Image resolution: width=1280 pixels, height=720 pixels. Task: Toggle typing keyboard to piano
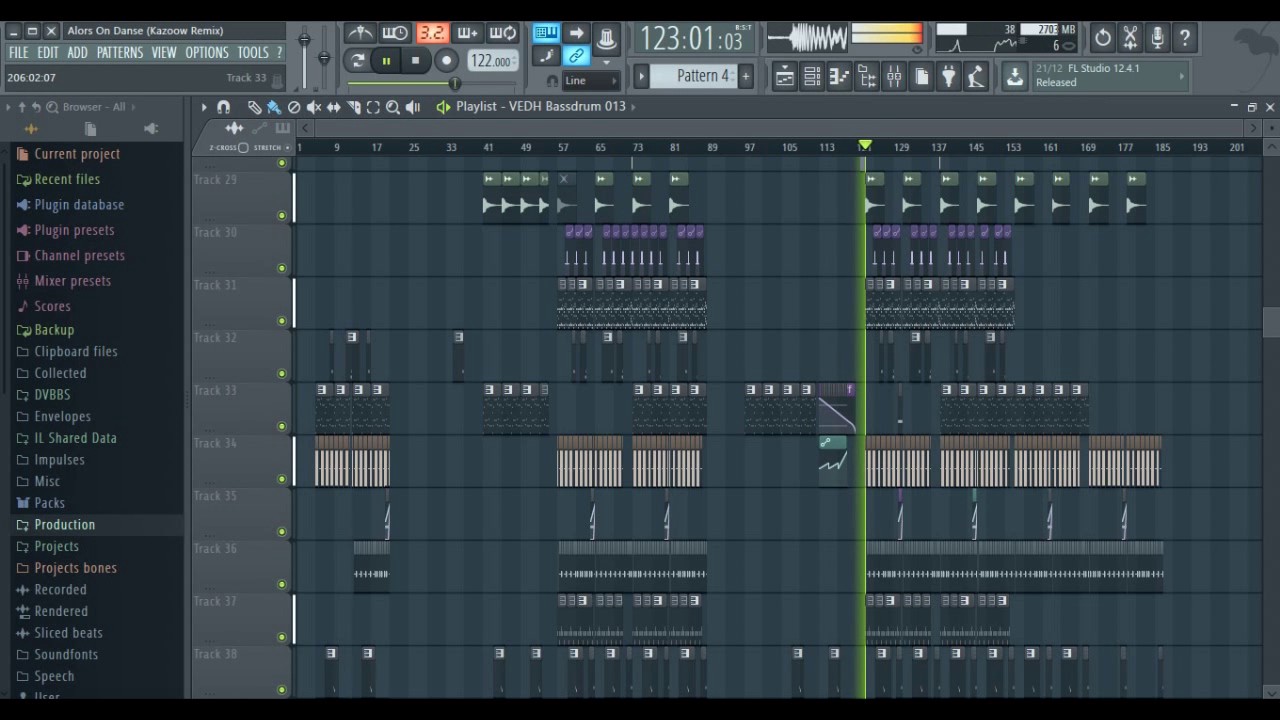click(546, 33)
